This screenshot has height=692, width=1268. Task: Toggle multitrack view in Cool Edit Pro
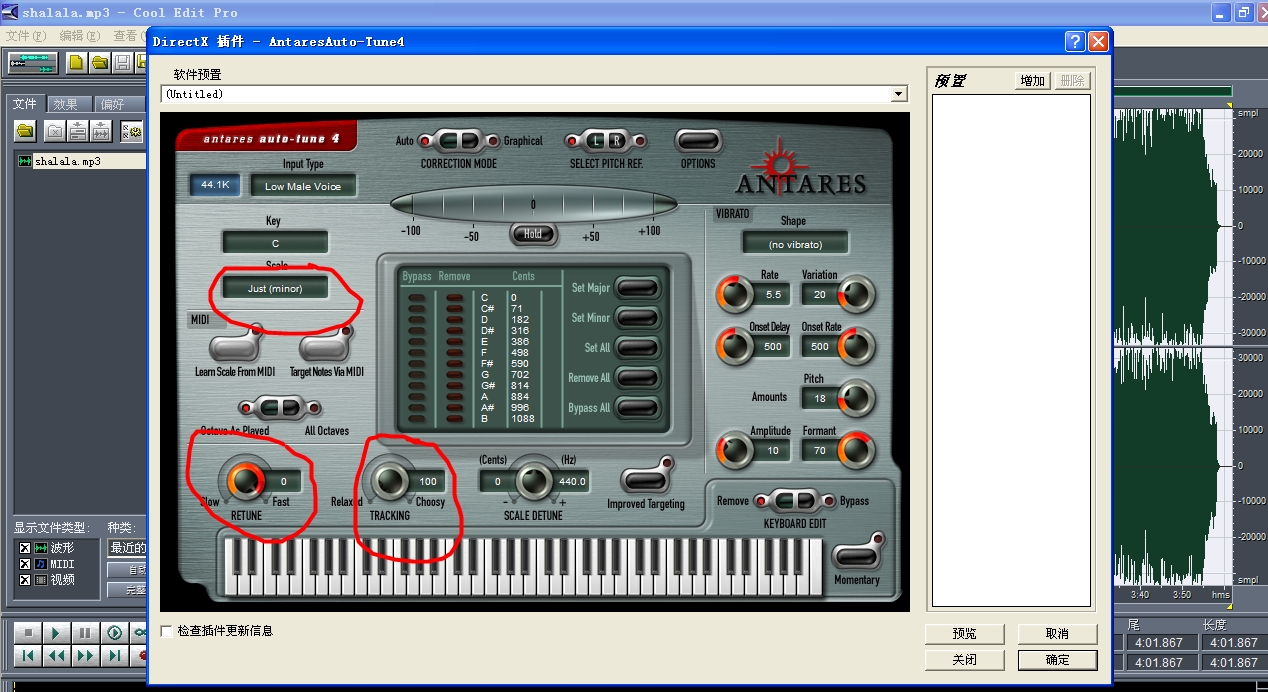(x=33, y=63)
